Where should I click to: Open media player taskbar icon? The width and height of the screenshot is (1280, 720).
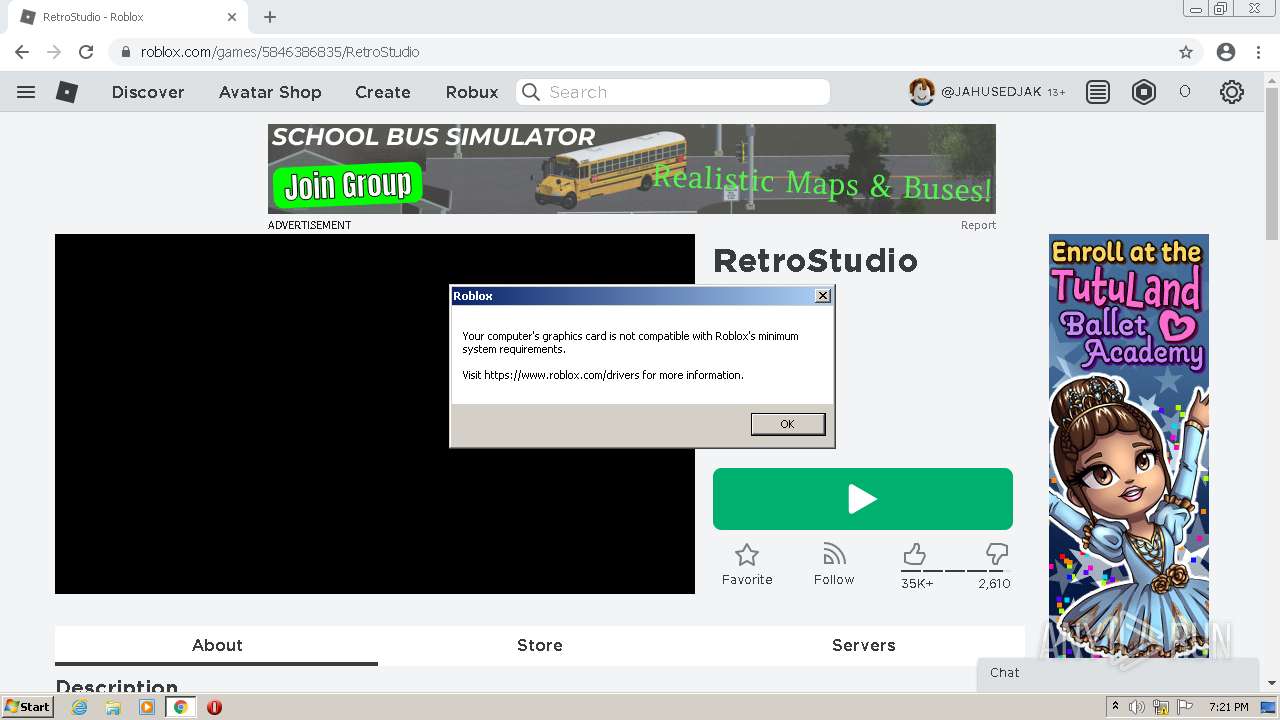147,707
